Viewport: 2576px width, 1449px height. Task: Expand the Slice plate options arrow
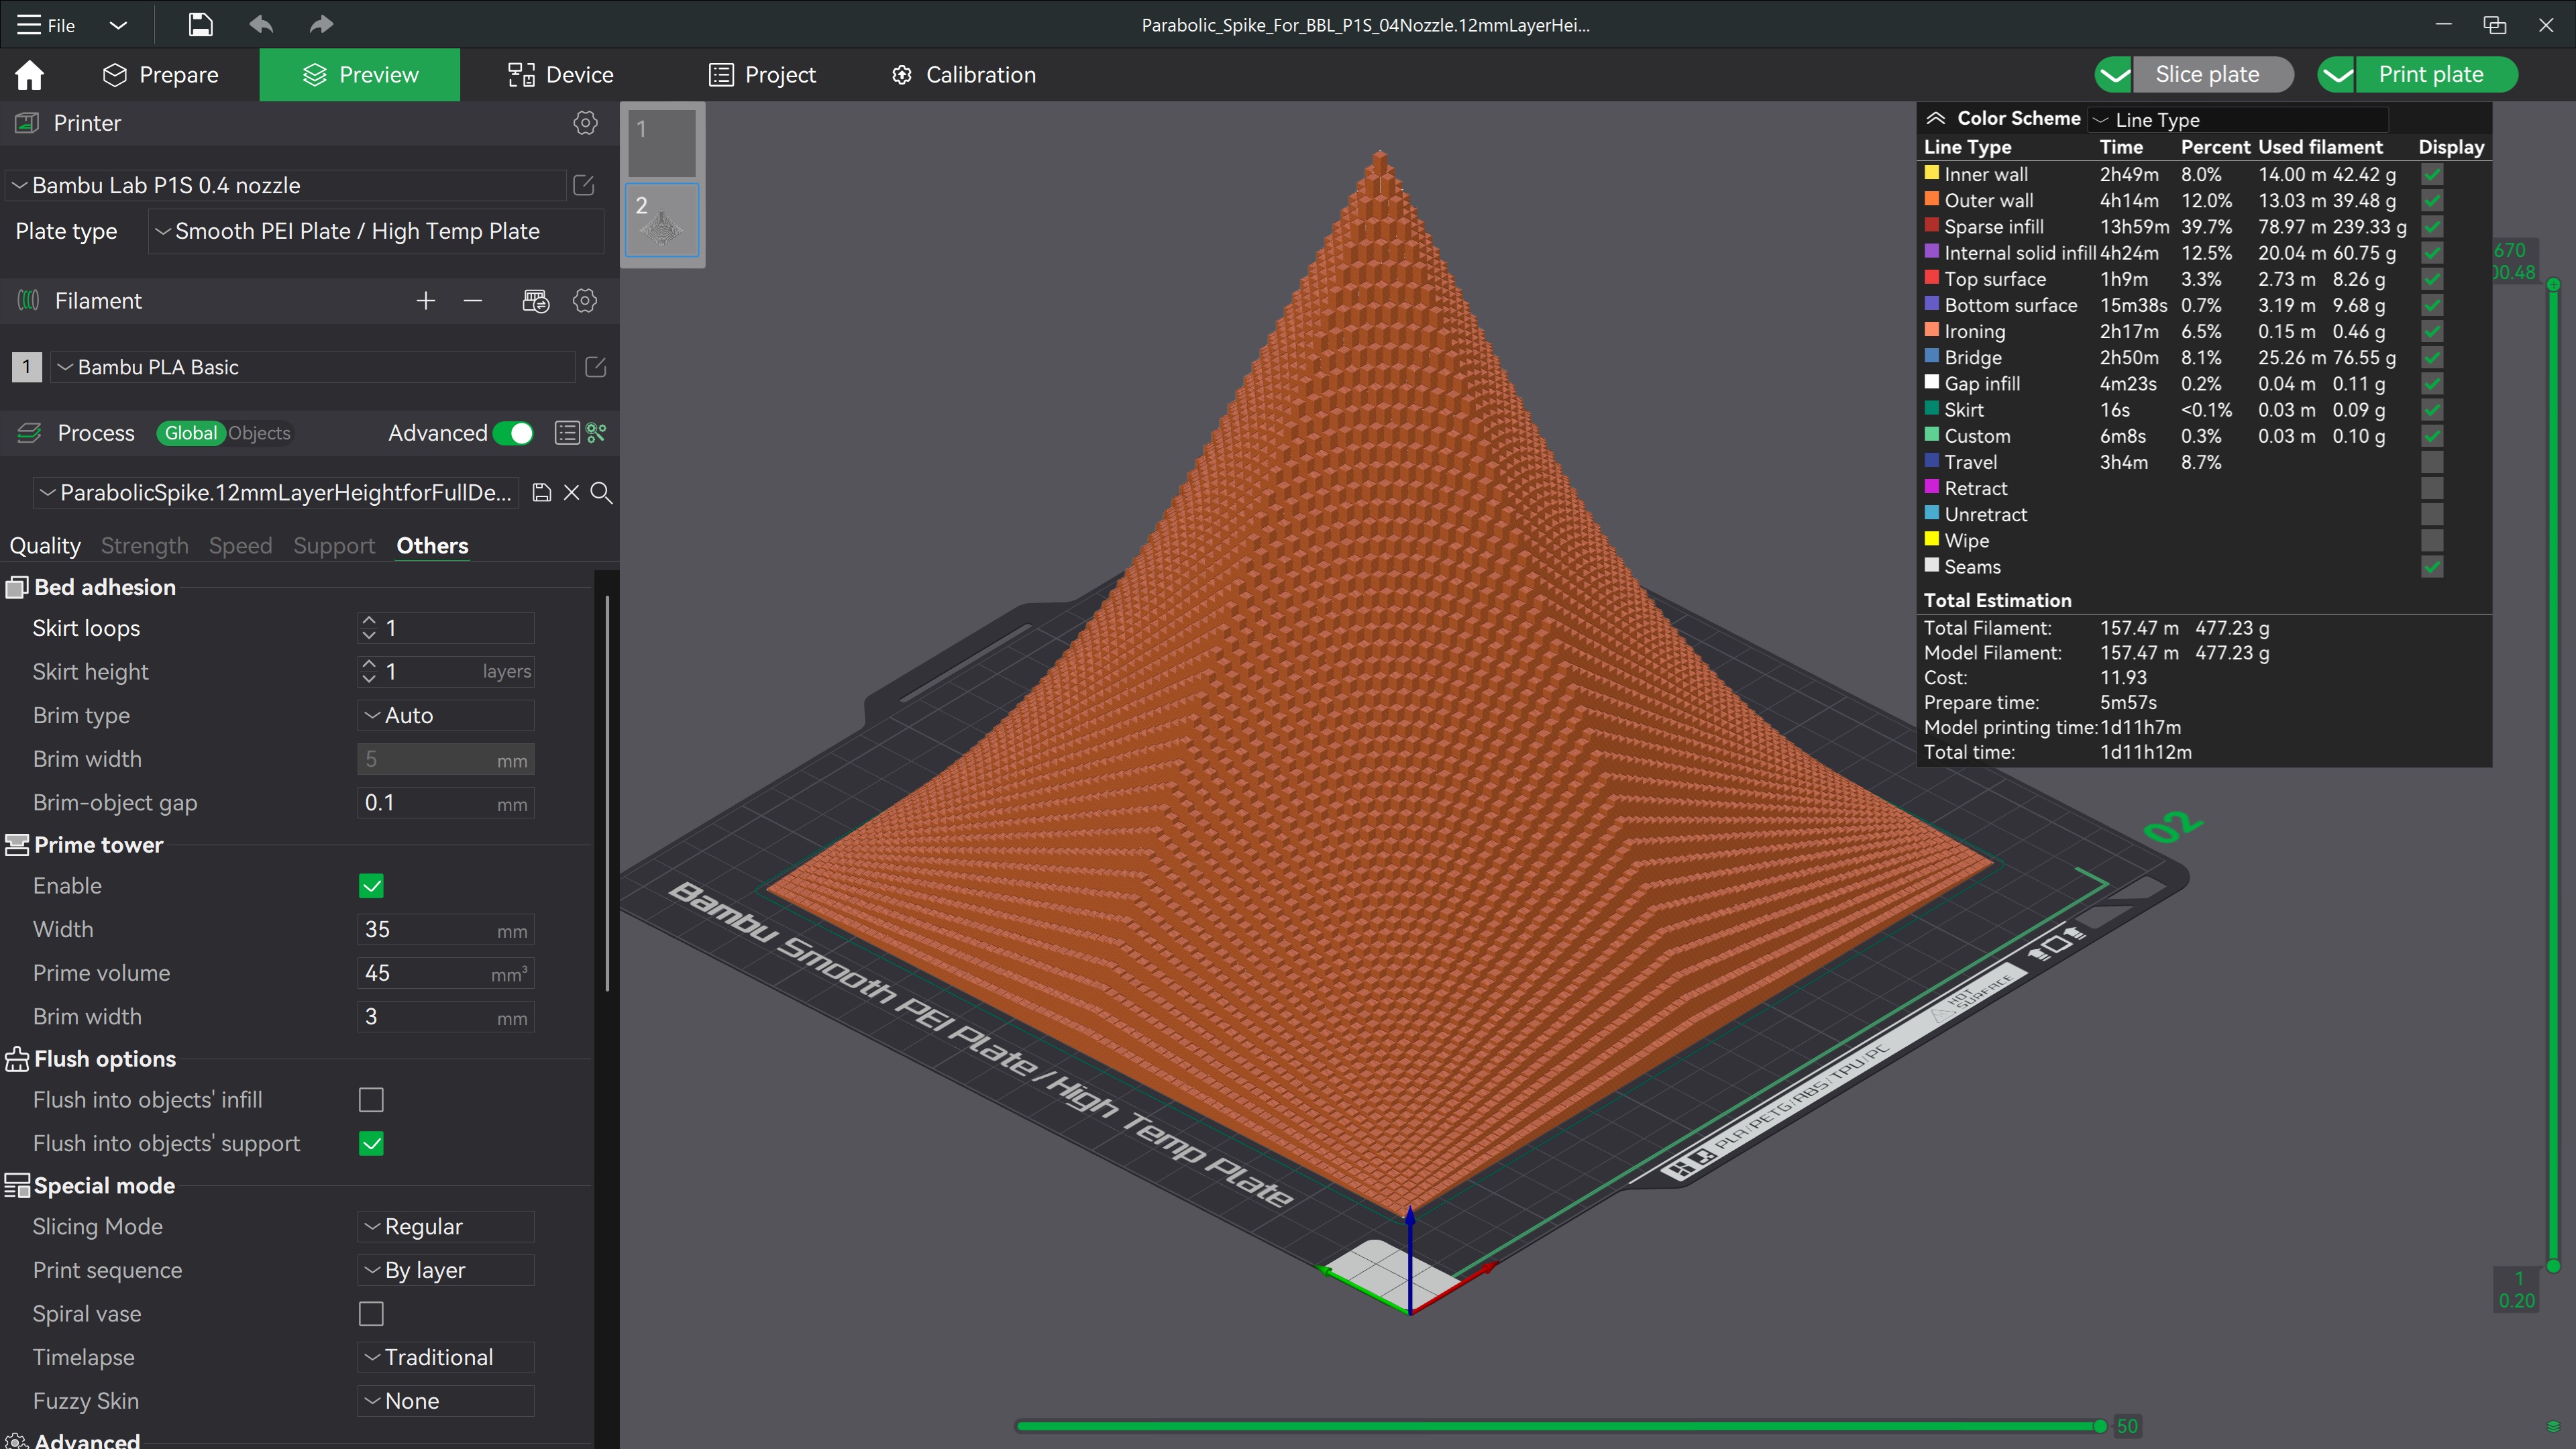click(x=2114, y=75)
